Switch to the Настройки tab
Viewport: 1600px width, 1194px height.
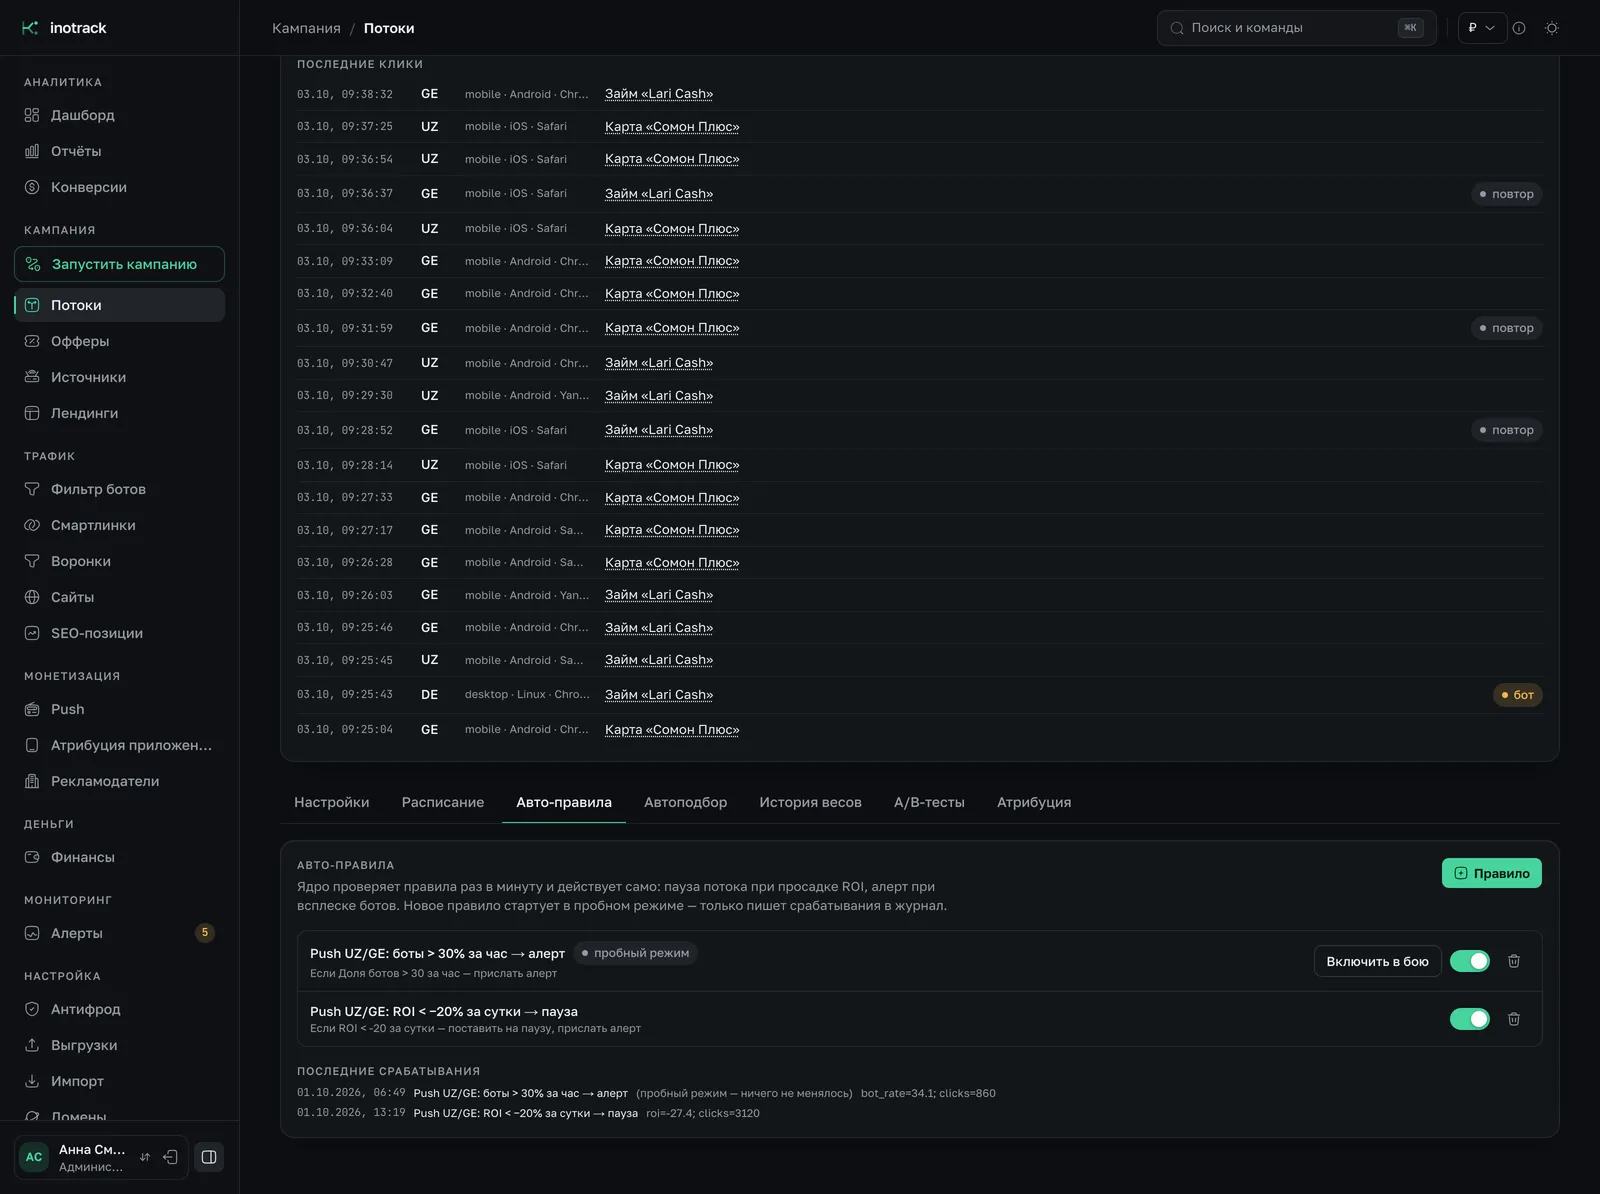pos(332,802)
